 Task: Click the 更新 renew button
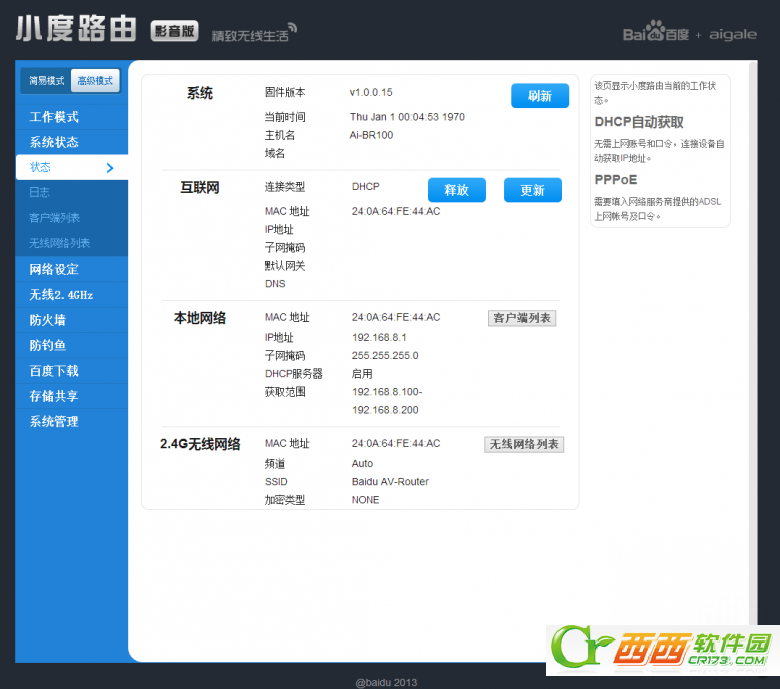pos(533,190)
